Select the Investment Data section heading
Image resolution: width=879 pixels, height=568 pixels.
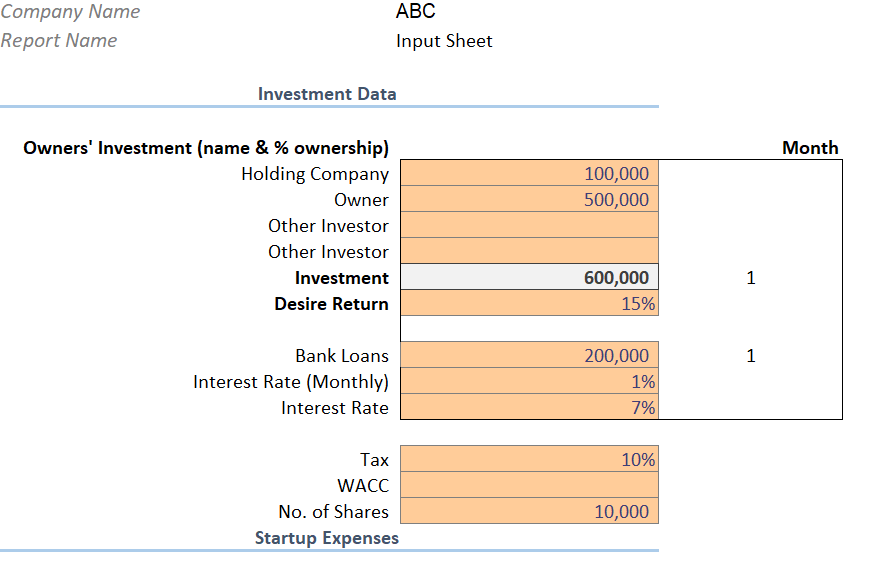click(327, 94)
